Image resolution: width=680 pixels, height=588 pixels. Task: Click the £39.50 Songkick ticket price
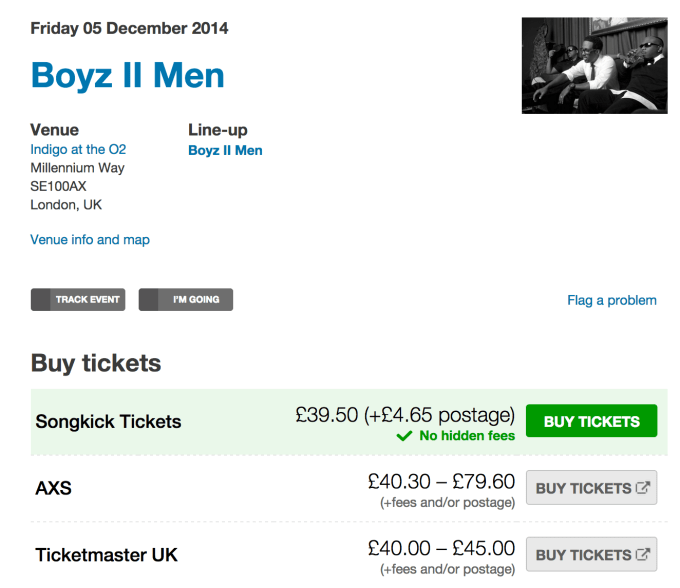(x=326, y=415)
